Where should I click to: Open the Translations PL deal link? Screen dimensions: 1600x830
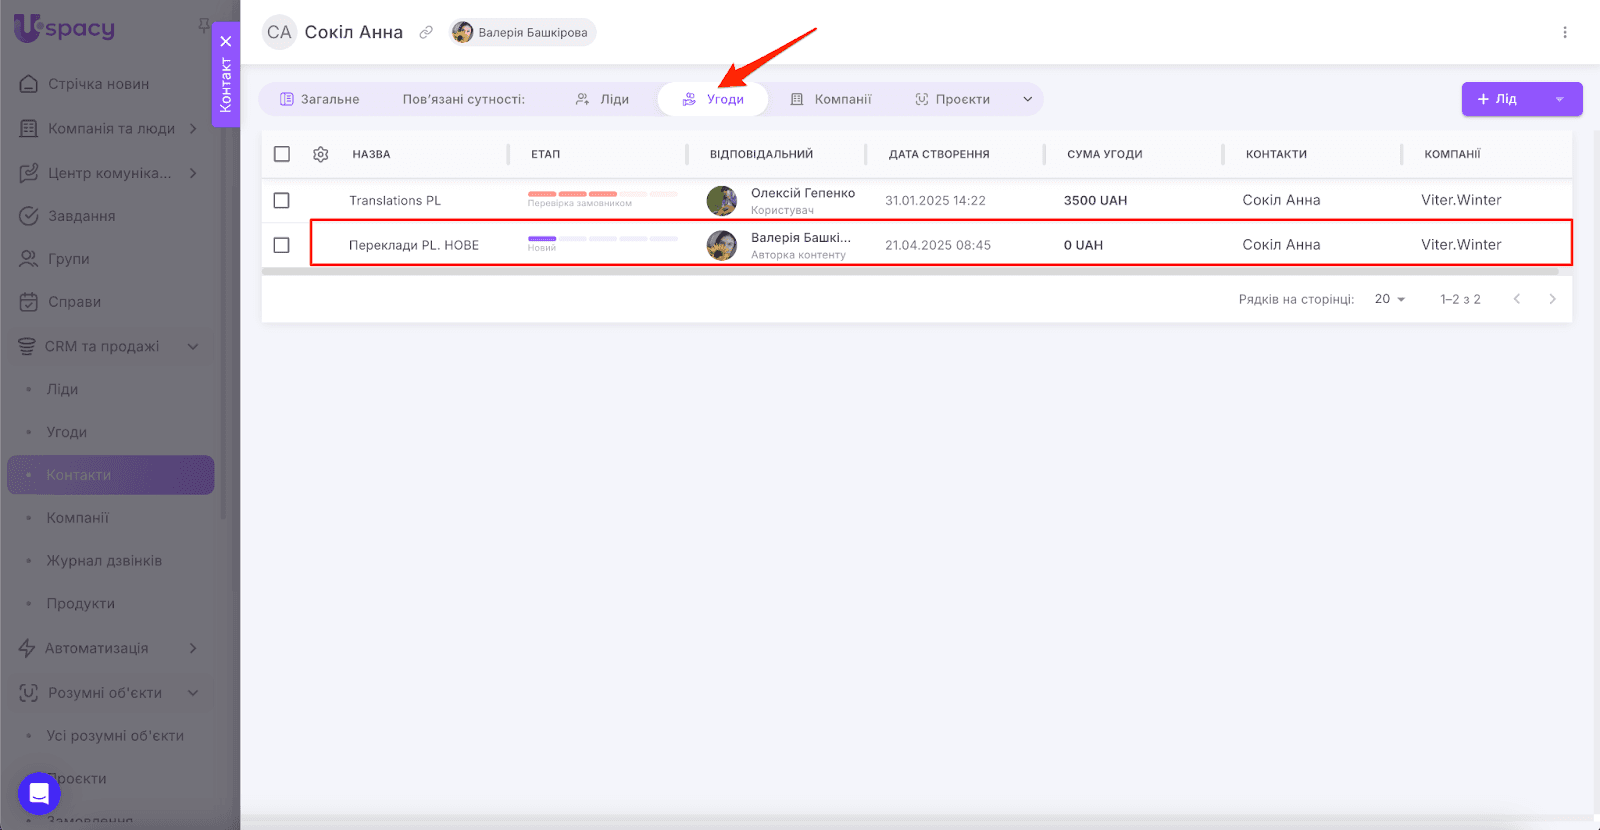[x=394, y=200]
